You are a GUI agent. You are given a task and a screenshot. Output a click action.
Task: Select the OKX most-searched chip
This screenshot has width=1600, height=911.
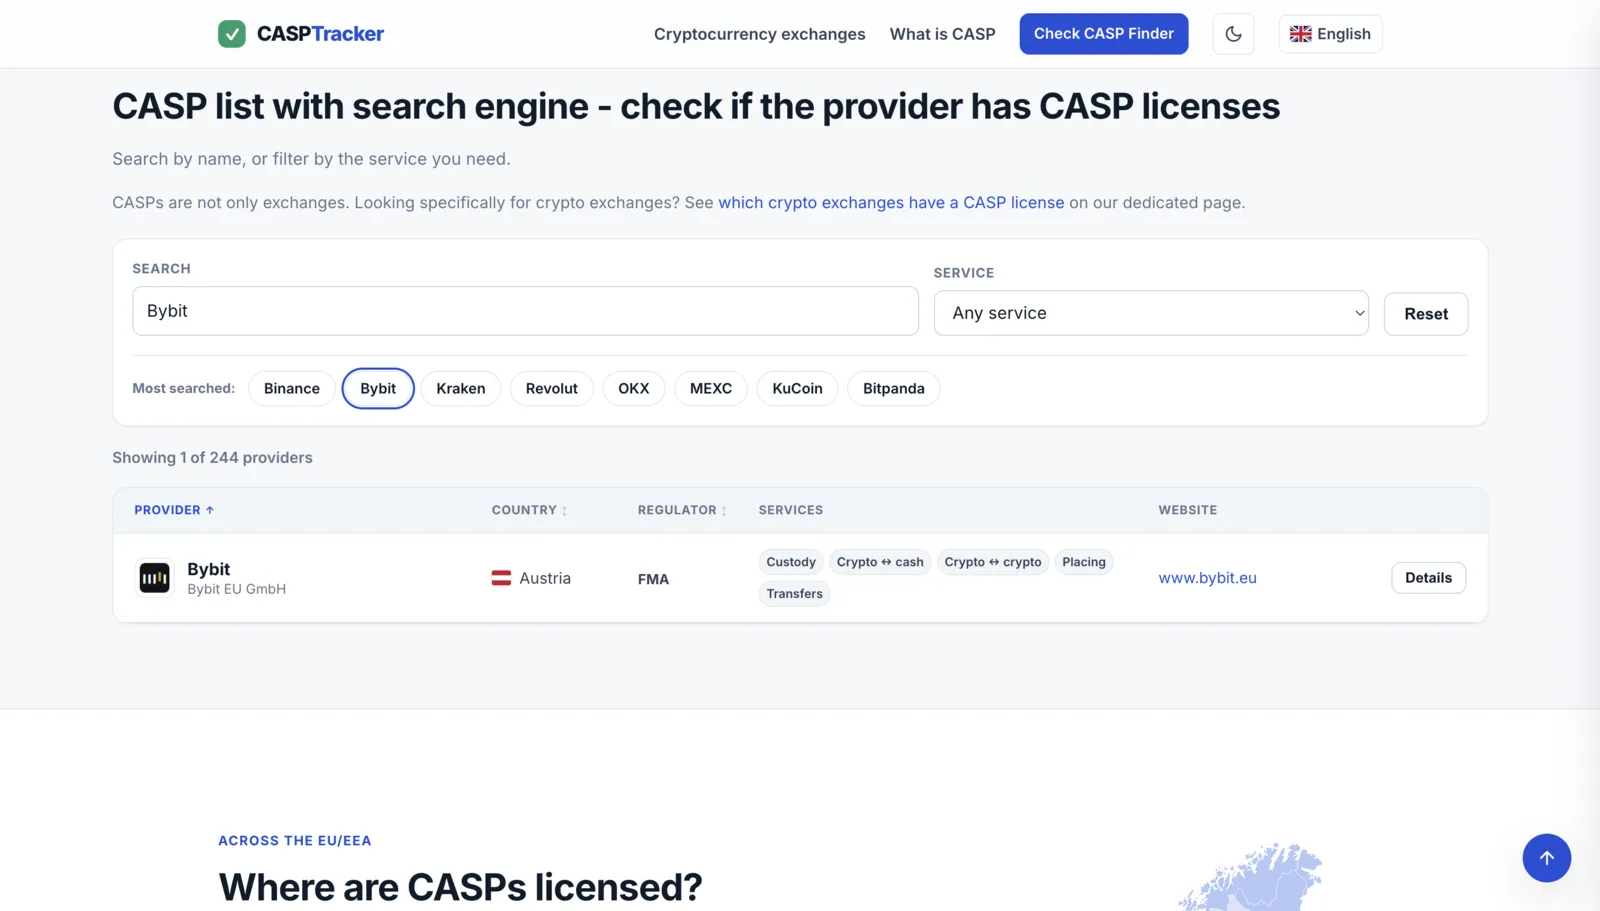coord(634,389)
